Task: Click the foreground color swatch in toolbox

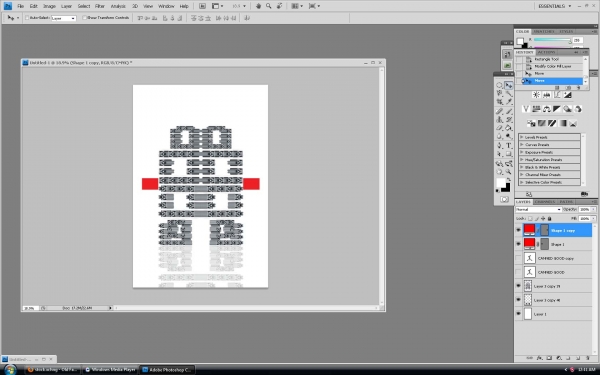Action: pos(501,183)
